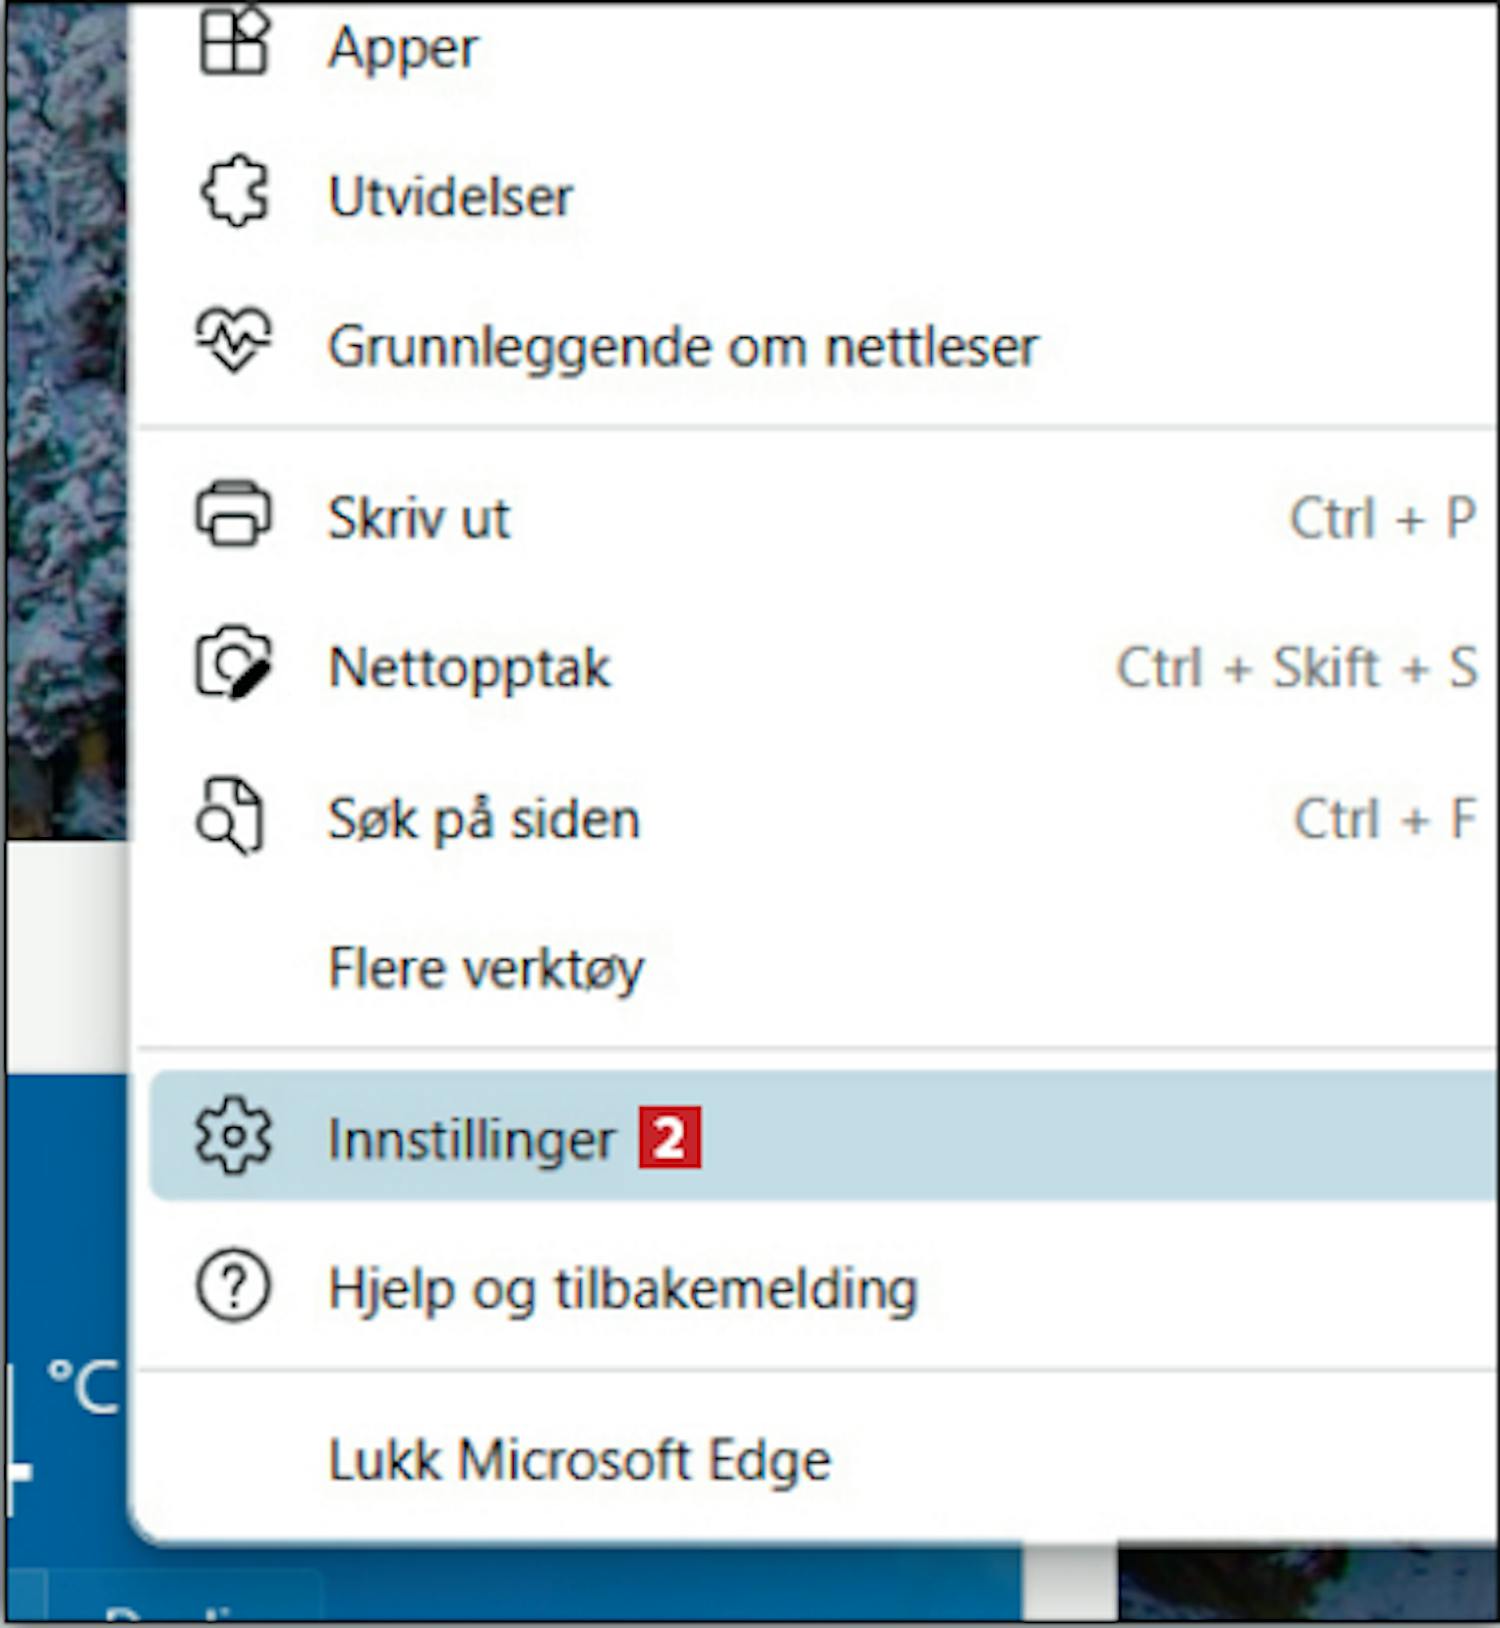Click the heartbeat icon for Grunnleggende om nettleser
Screen dimensions: 1500x1628
tap(233, 340)
